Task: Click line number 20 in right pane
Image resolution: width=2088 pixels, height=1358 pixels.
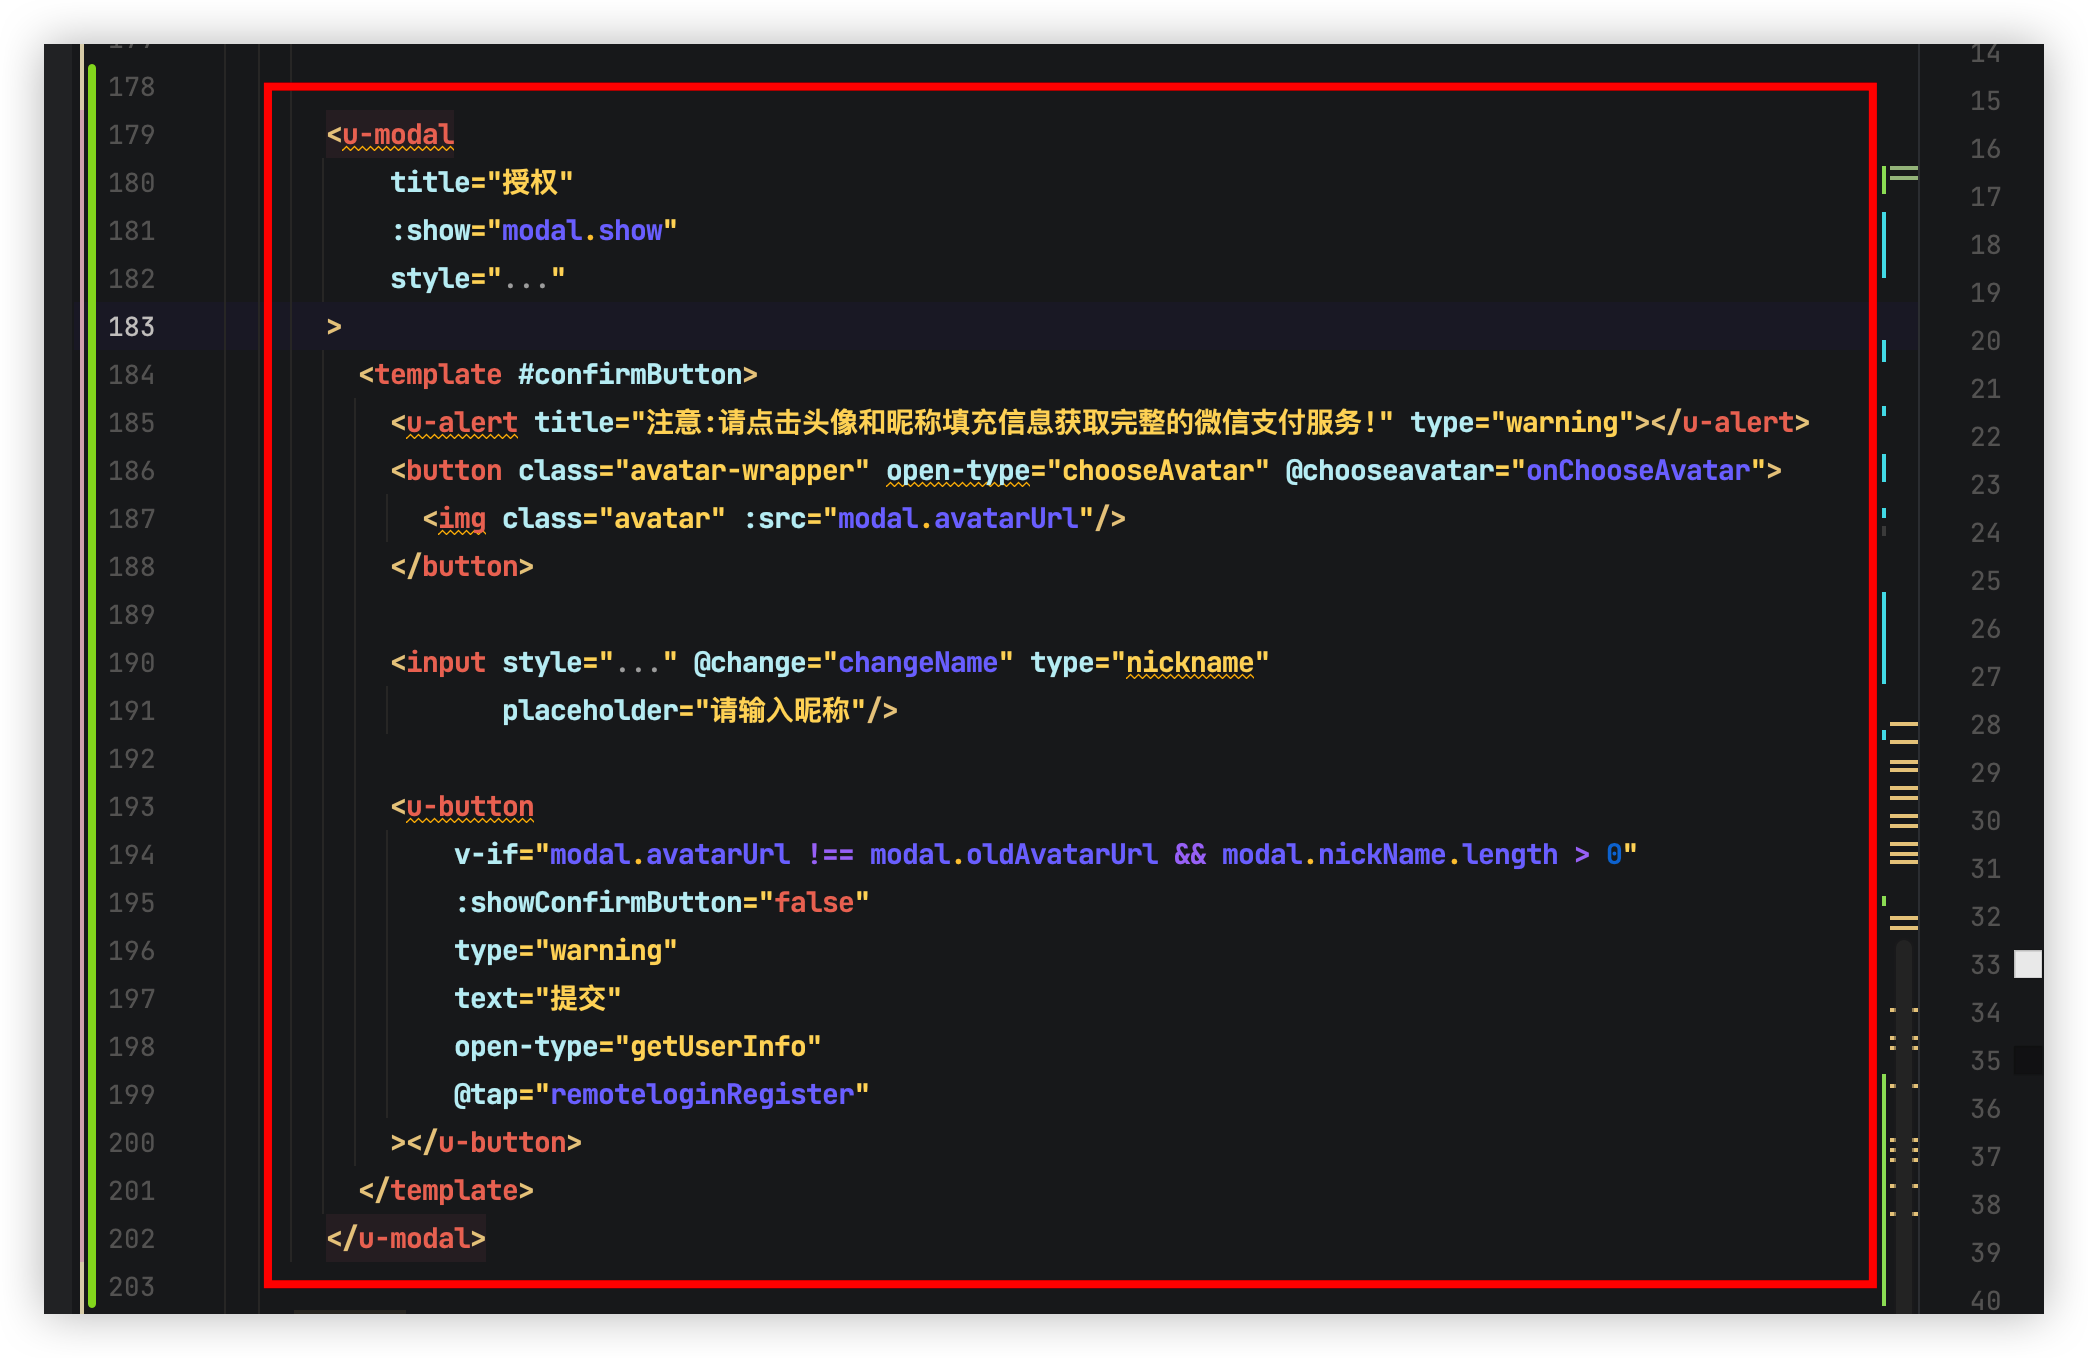Action: click(x=1985, y=341)
